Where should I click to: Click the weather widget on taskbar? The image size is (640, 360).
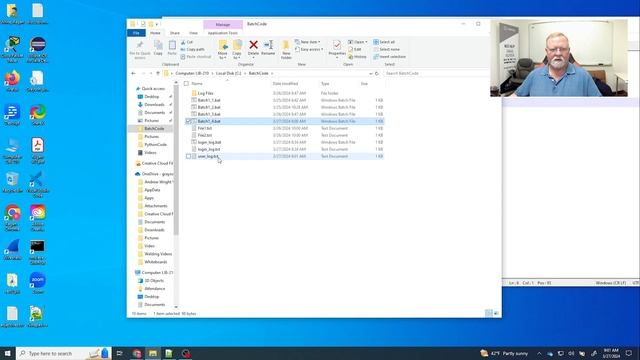pyautogui.click(x=504, y=353)
